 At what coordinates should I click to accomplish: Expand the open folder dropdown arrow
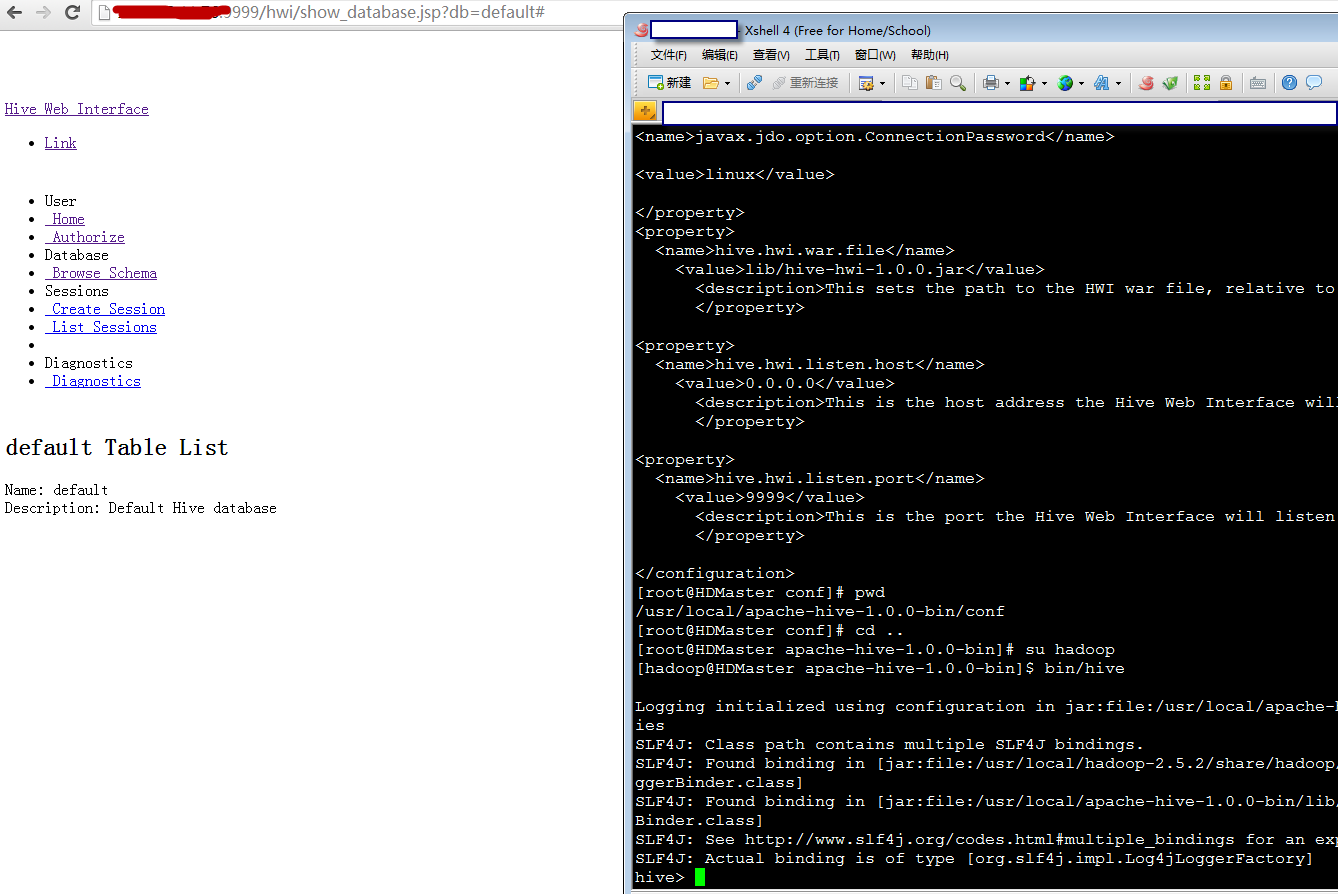(x=727, y=83)
